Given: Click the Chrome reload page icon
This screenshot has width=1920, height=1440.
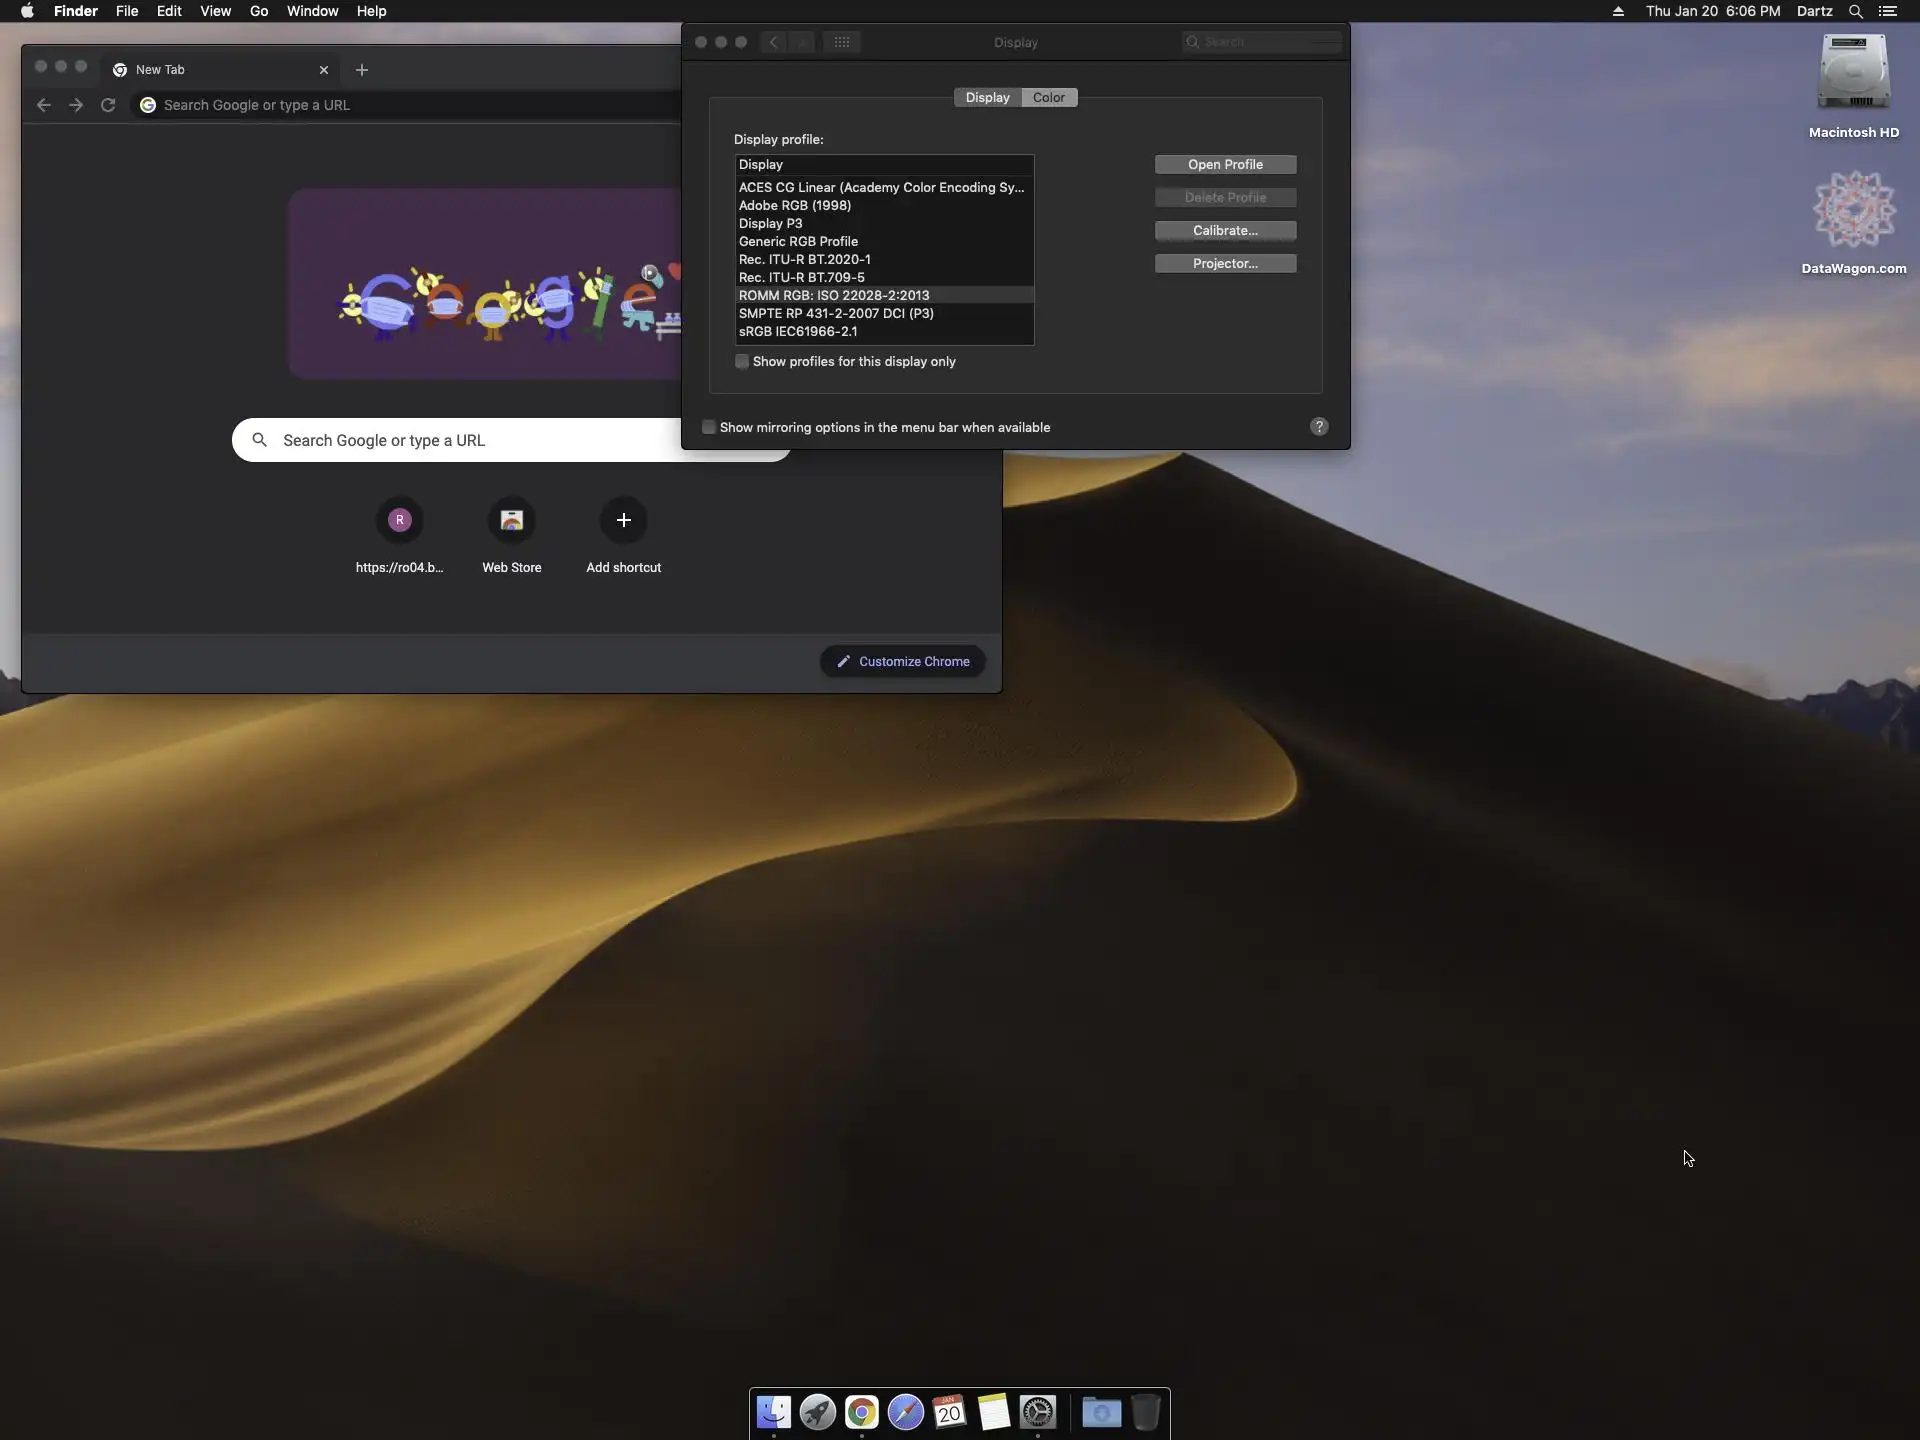Looking at the screenshot, I should (x=108, y=105).
